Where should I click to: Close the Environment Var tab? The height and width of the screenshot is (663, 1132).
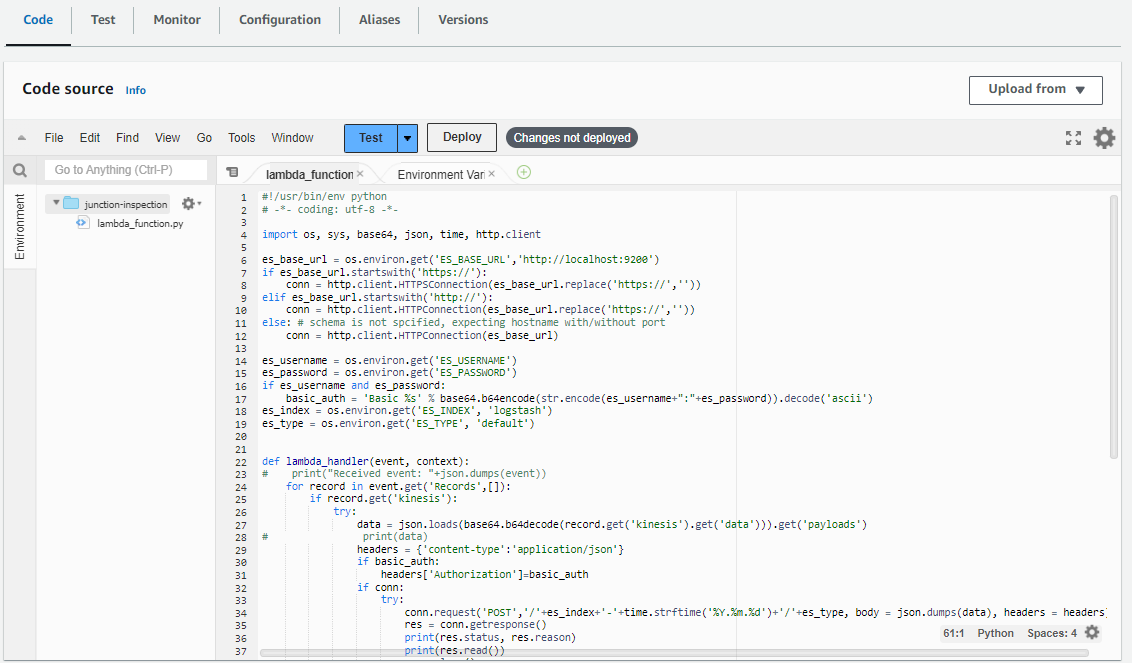491,174
